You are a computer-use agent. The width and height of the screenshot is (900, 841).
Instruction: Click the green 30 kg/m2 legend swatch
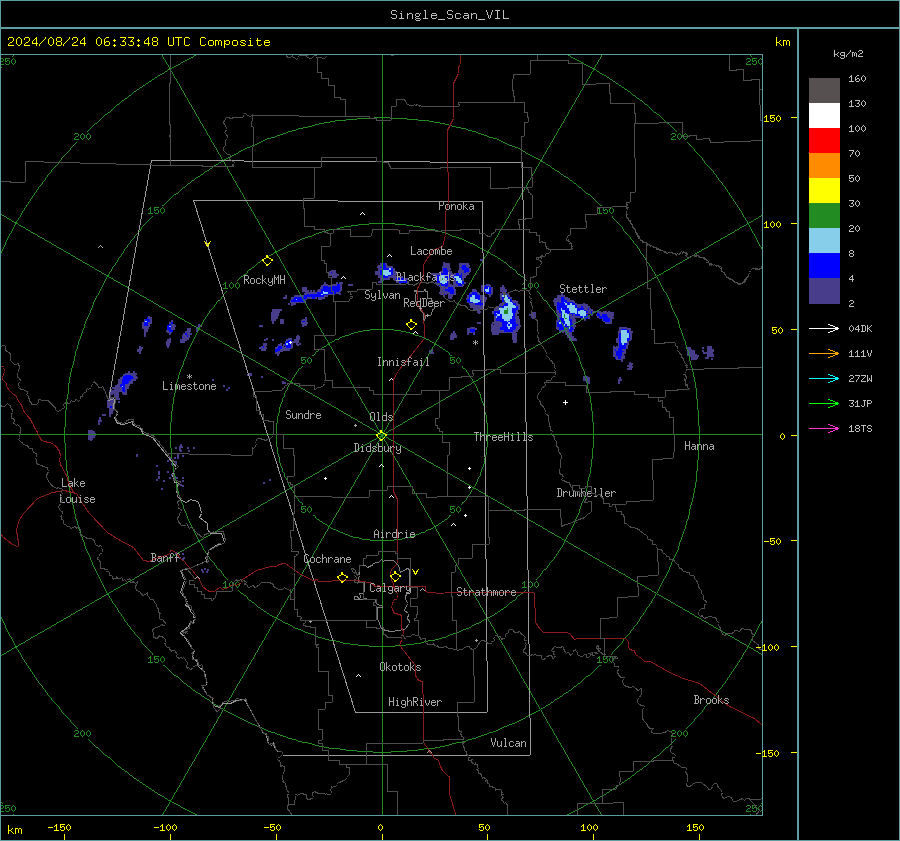coord(824,216)
